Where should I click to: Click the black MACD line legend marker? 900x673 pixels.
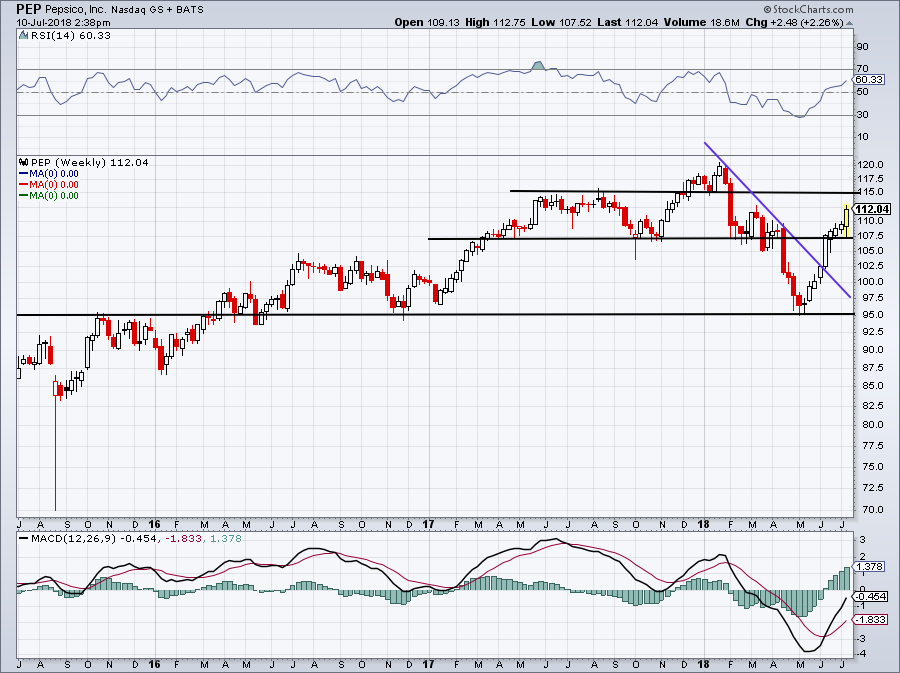pos(23,539)
